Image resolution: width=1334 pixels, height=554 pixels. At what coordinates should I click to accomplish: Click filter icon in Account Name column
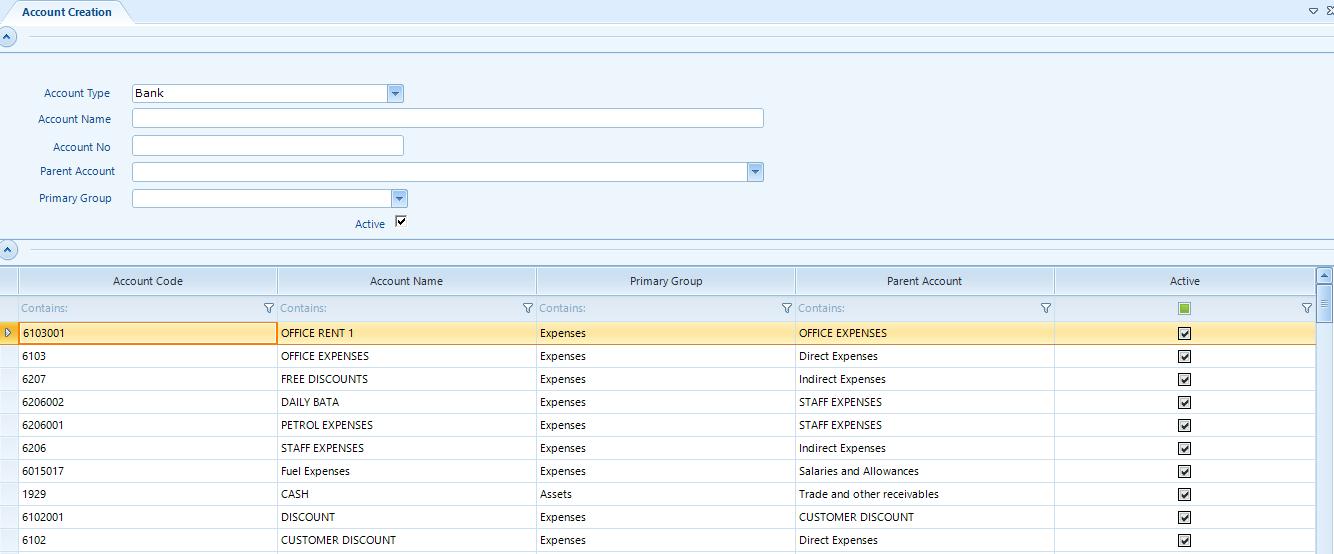[x=528, y=308]
